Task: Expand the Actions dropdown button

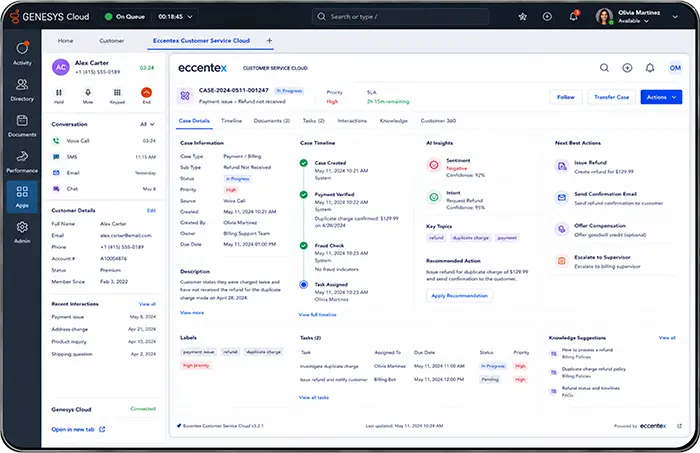Action: [661, 97]
